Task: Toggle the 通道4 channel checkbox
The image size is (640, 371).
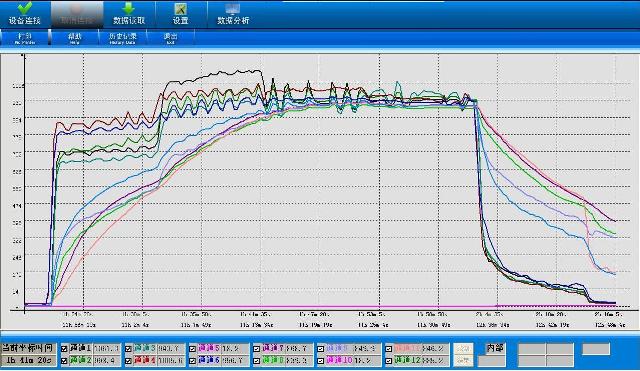Action: (x=128, y=361)
